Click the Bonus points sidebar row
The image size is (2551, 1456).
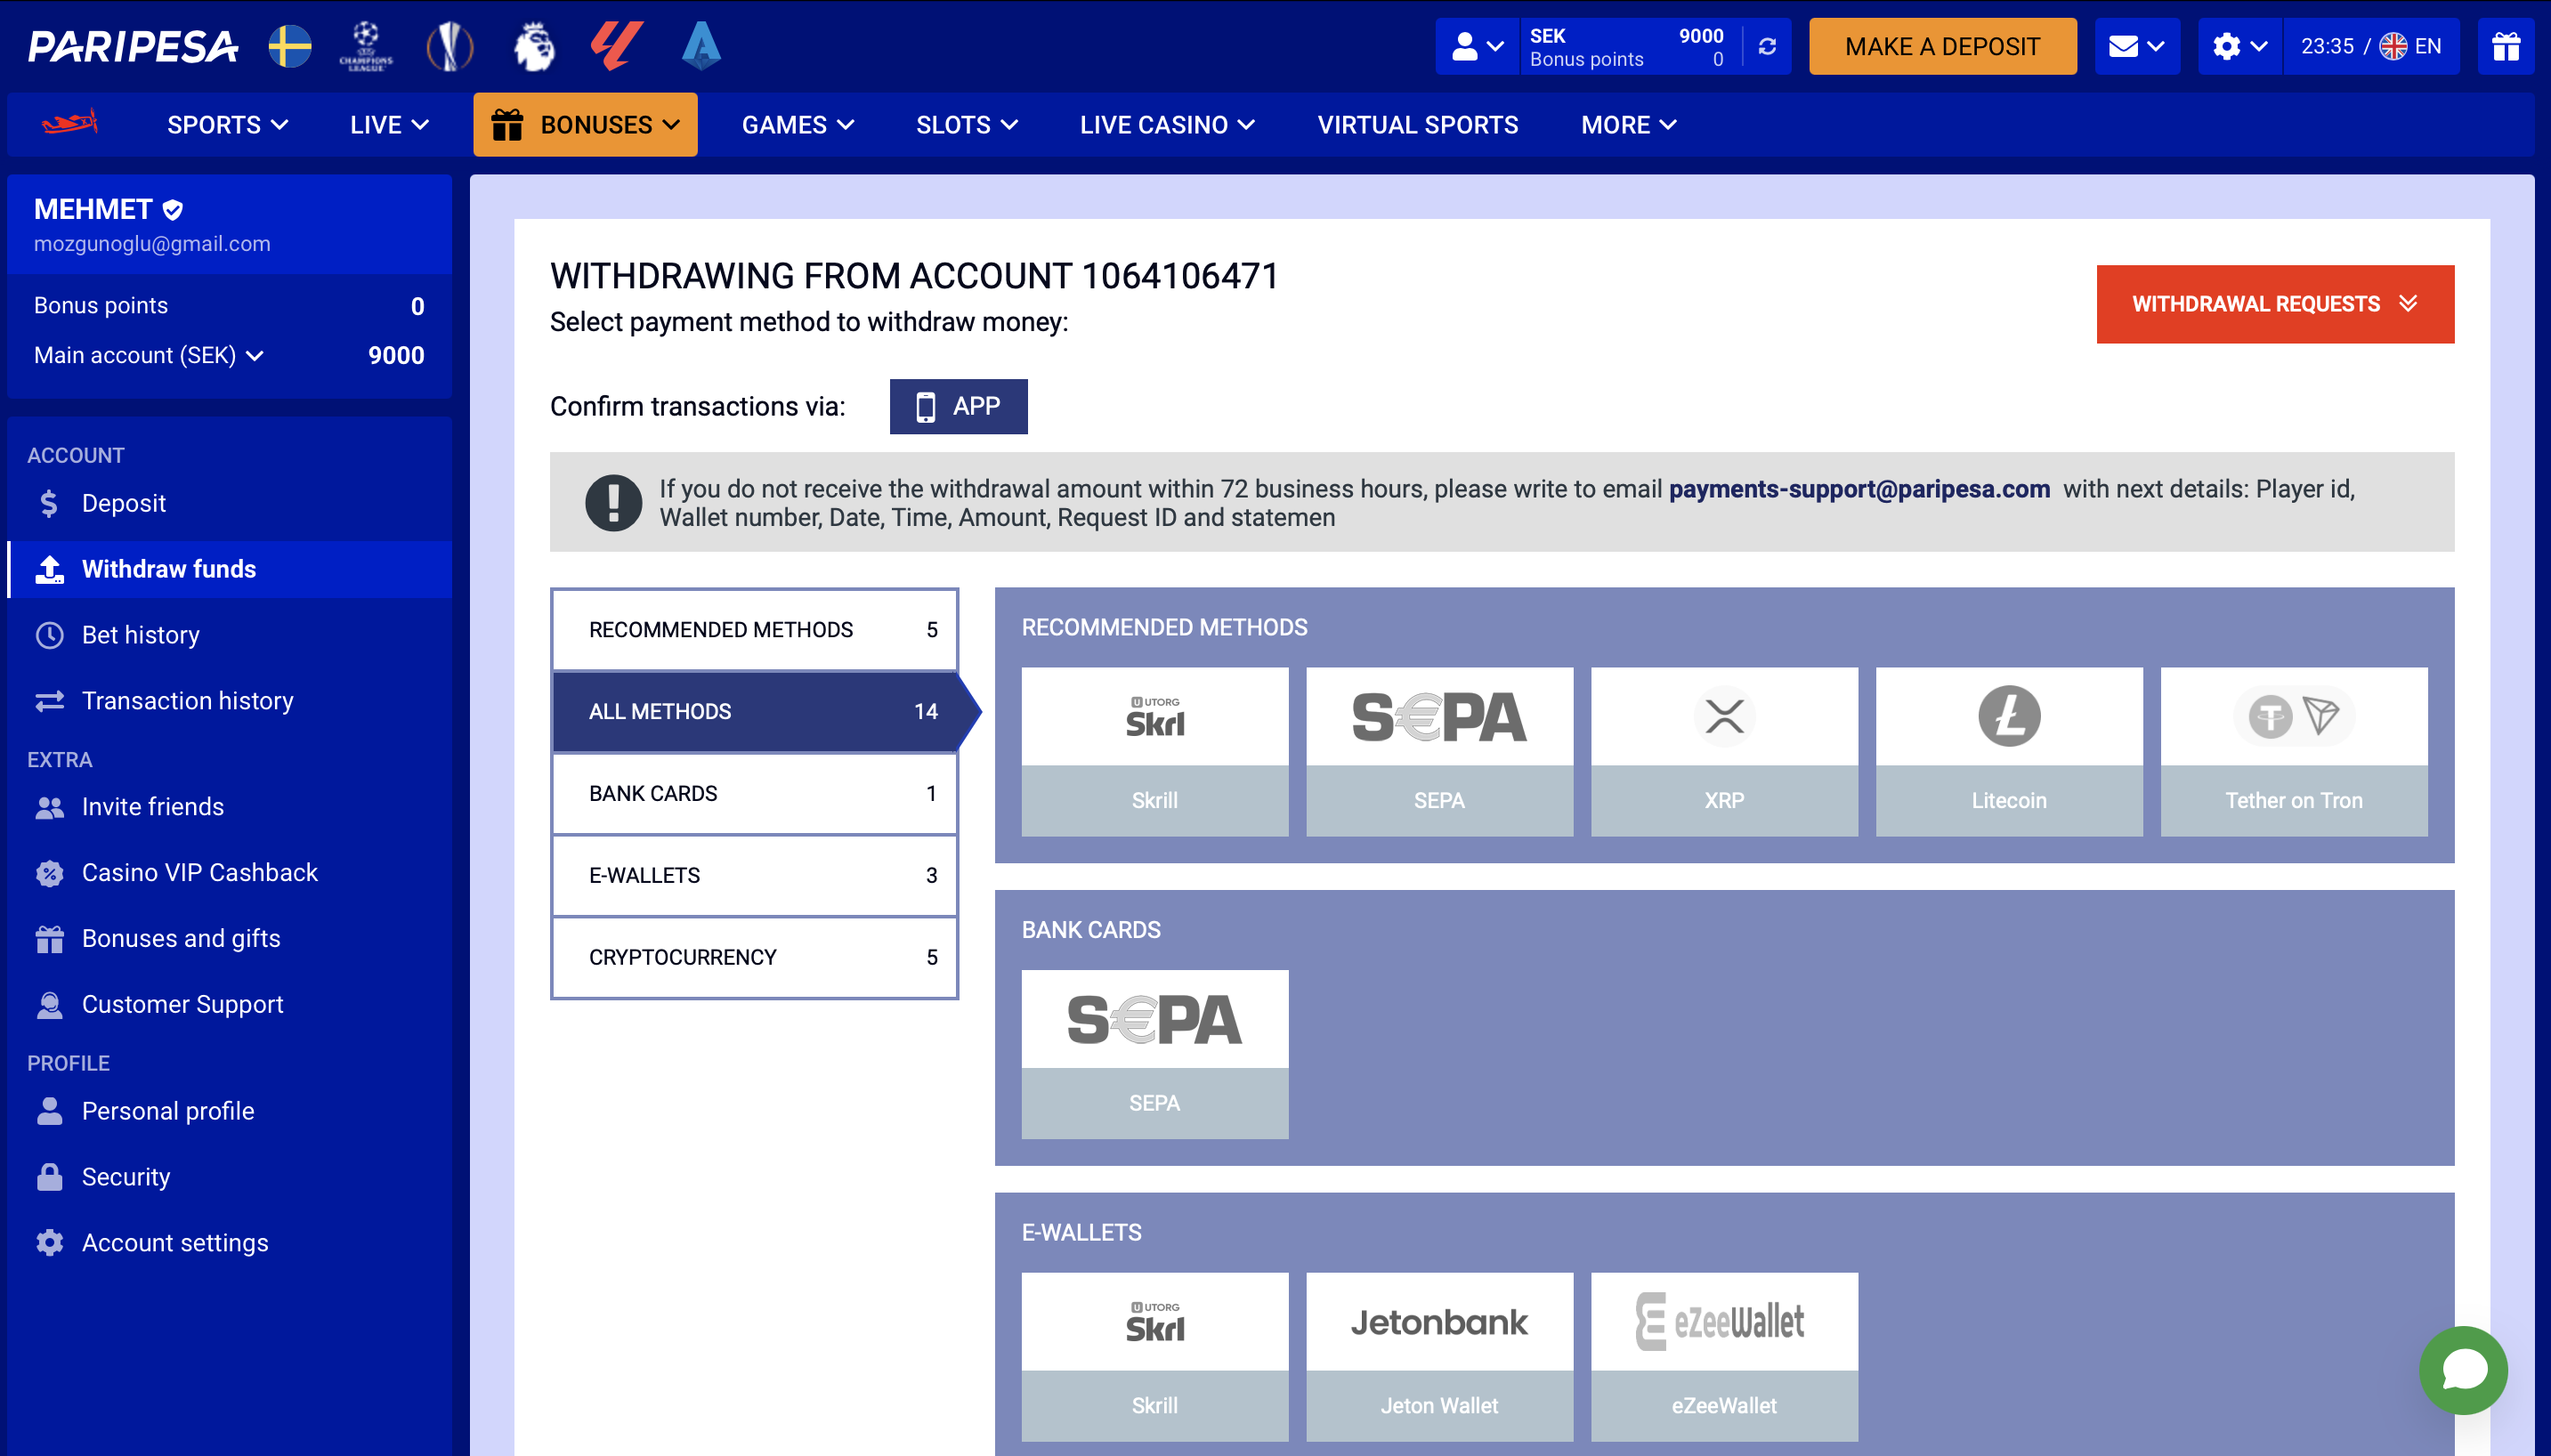click(229, 306)
